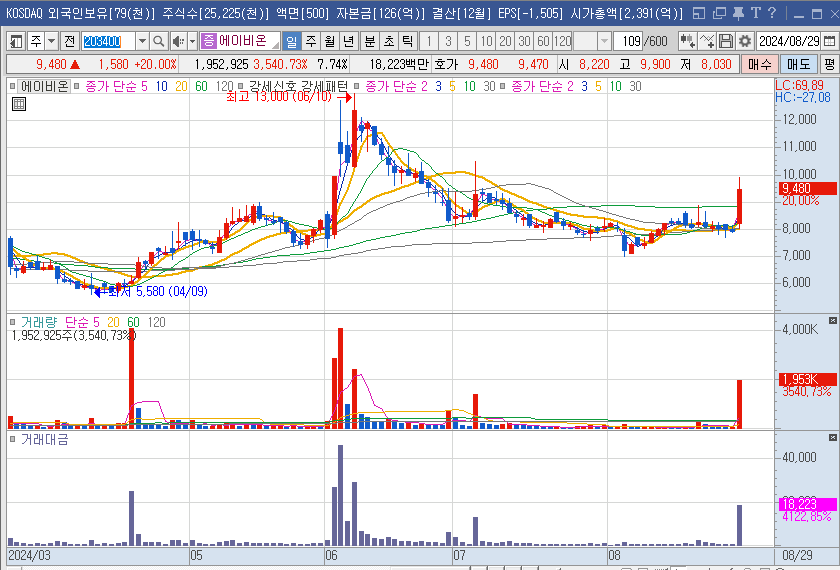Choose interval 60 button
The height and width of the screenshot is (570, 840).
(543, 41)
